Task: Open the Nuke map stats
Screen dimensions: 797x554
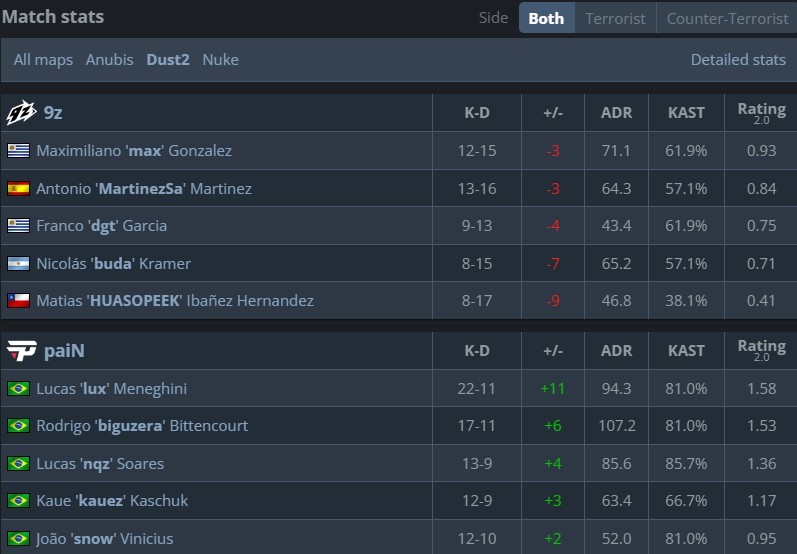Action: tap(220, 60)
